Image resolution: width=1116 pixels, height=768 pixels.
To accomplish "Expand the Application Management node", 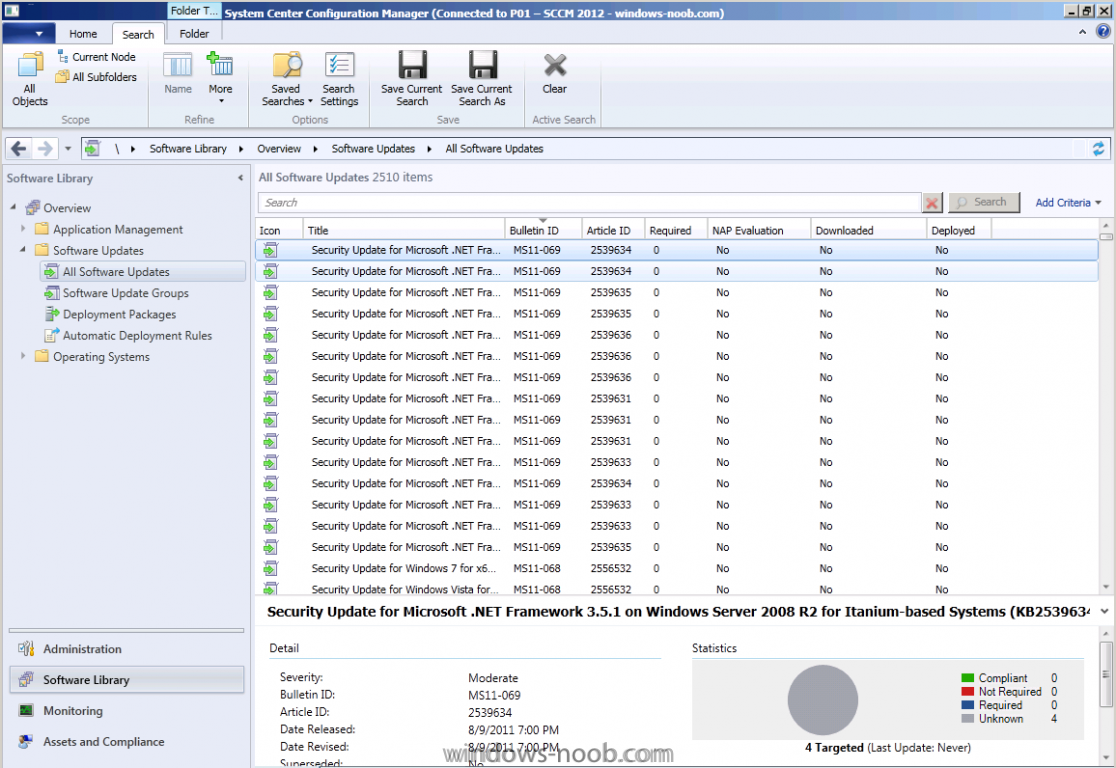I will coord(23,228).
